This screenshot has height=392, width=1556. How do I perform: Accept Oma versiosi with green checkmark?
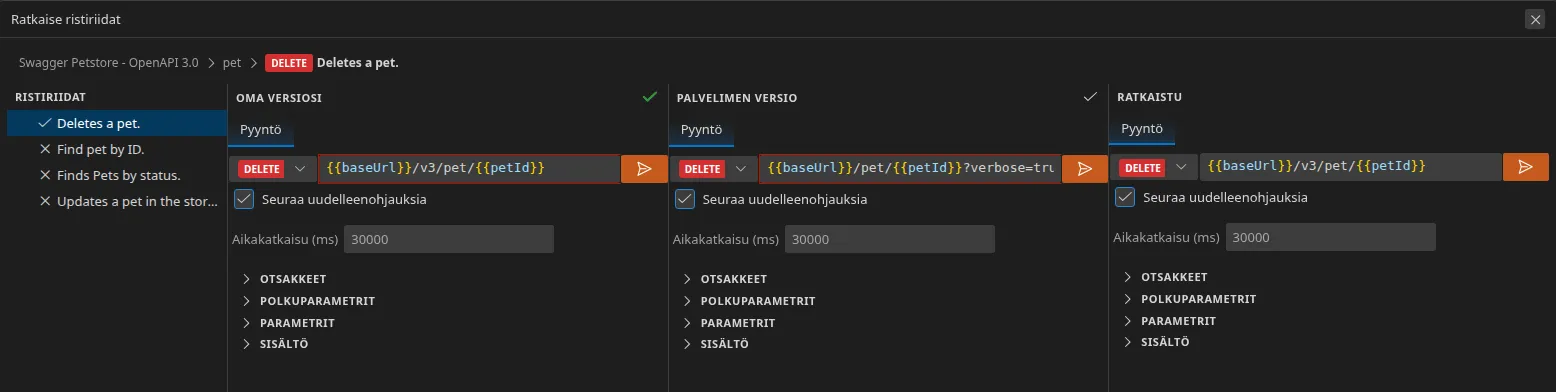click(650, 97)
